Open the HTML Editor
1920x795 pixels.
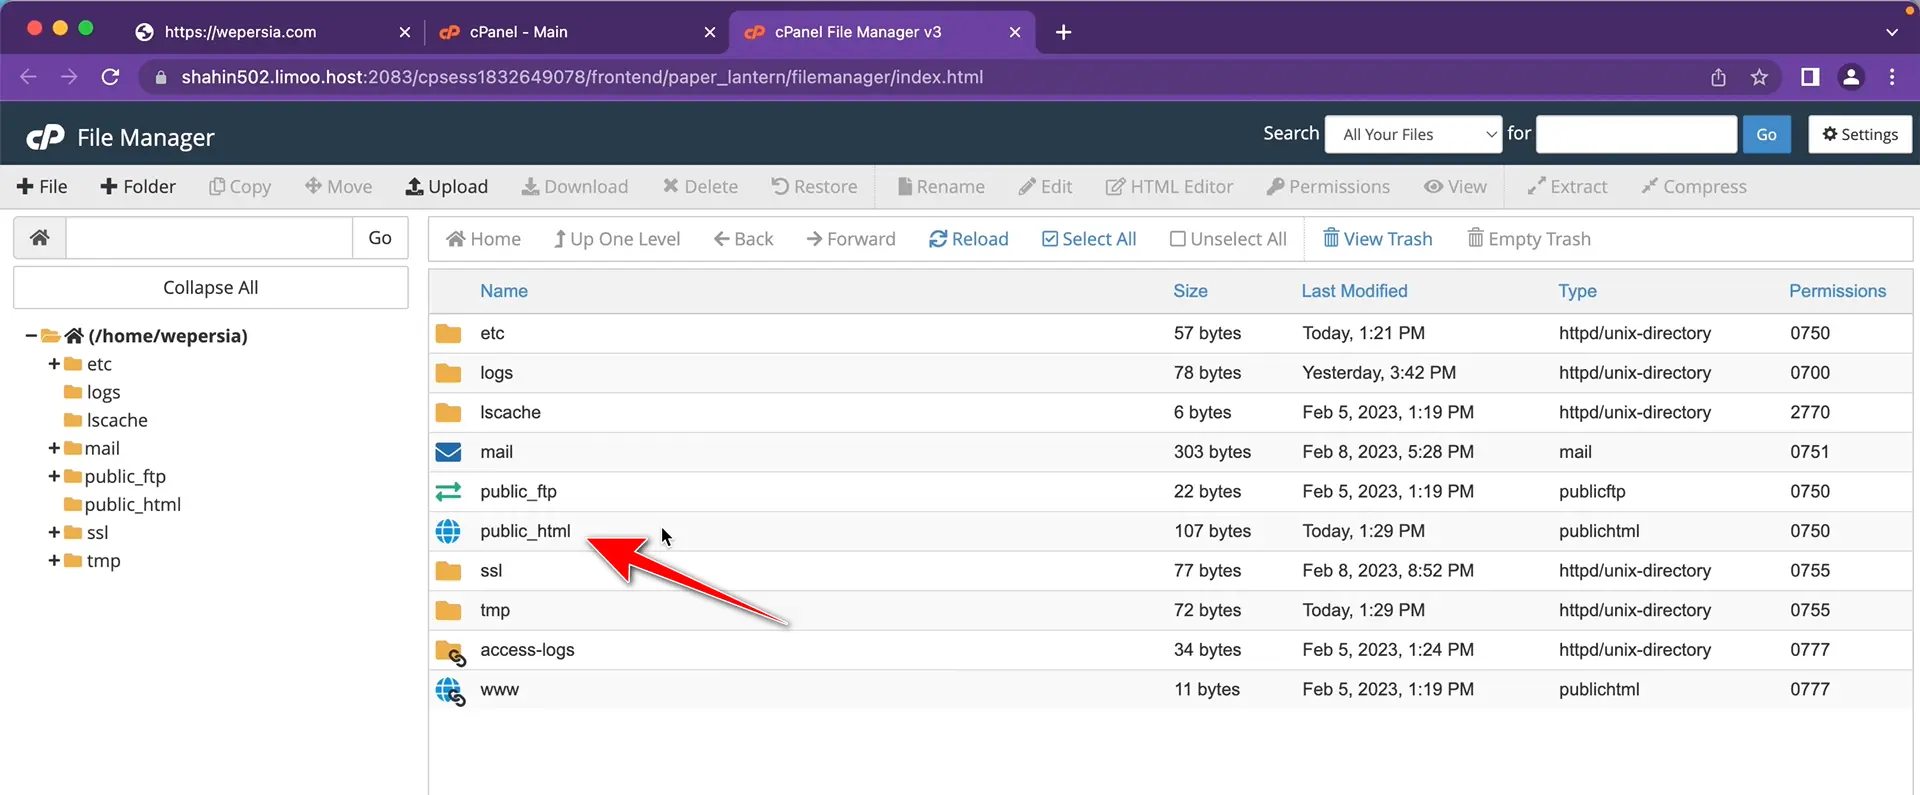click(x=1169, y=187)
